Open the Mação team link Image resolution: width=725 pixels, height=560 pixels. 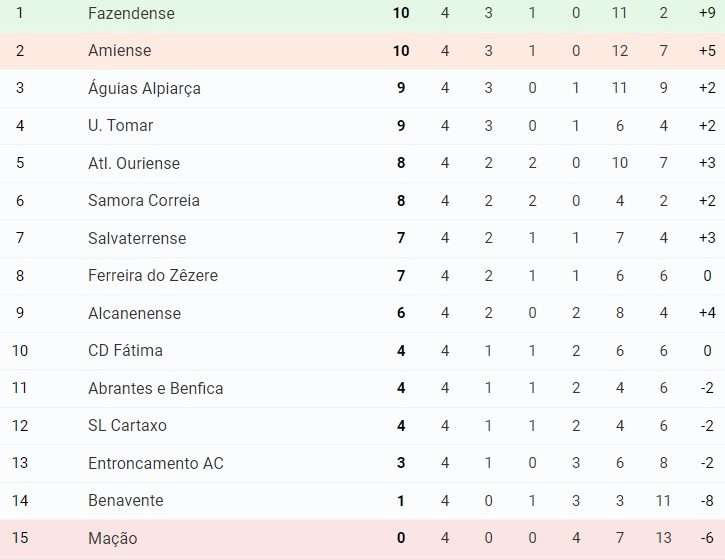(113, 538)
